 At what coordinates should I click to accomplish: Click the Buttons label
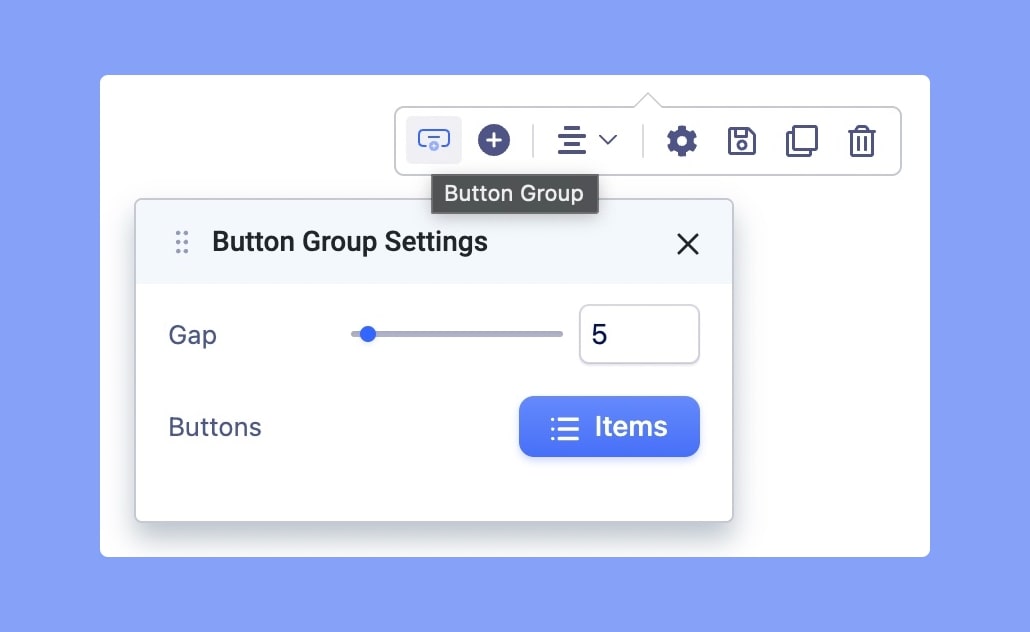click(x=215, y=427)
